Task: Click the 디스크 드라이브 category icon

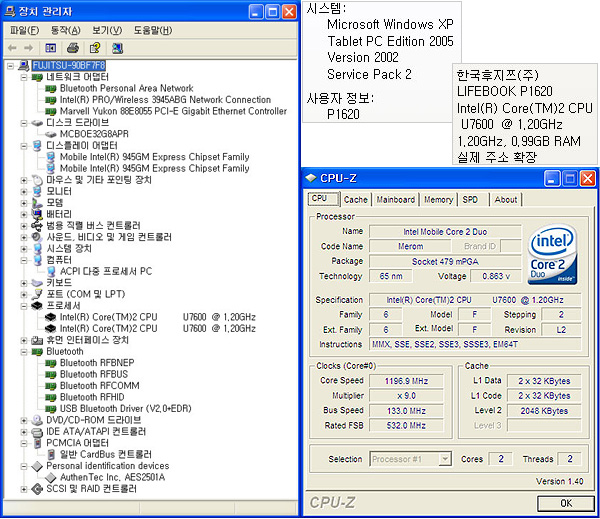Action: pyautogui.click(x=37, y=123)
